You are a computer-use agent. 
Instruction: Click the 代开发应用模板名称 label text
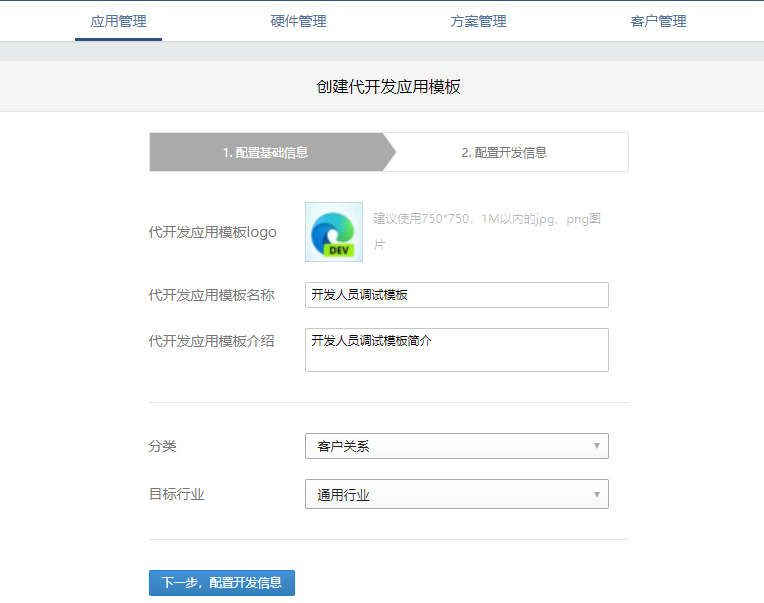(211, 295)
